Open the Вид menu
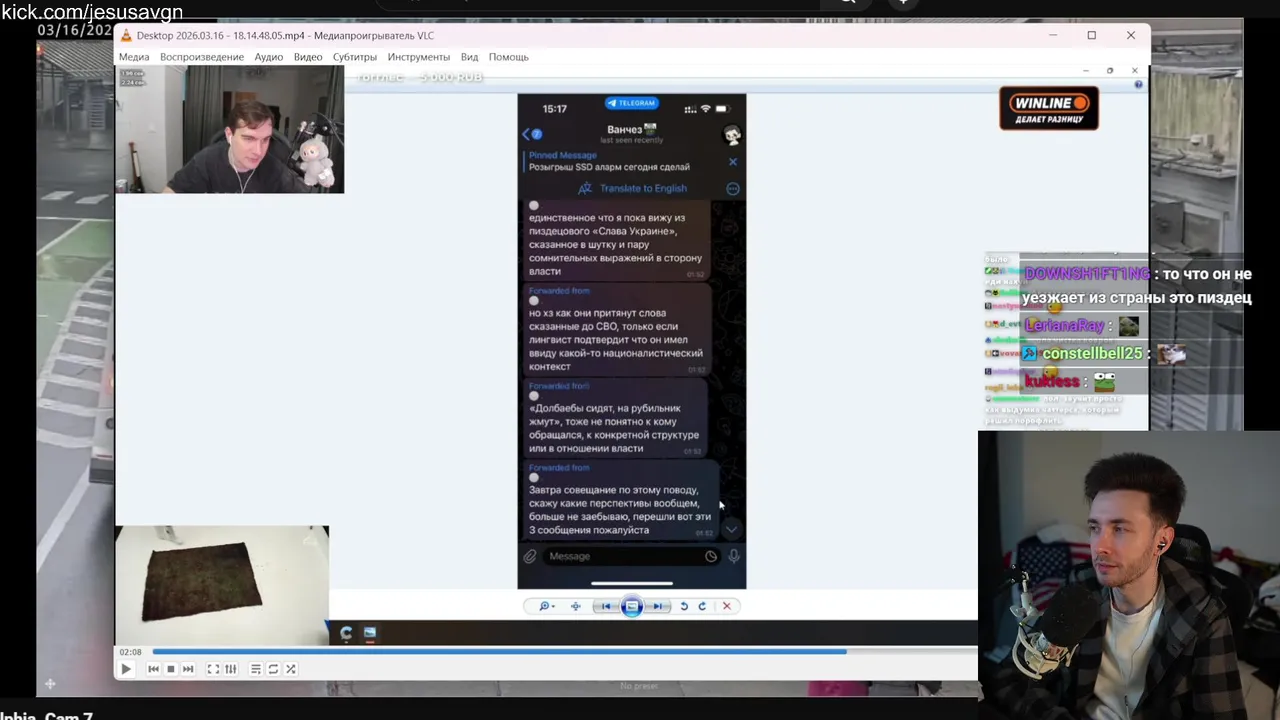The height and width of the screenshot is (720, 1280). tap(469, 57)
